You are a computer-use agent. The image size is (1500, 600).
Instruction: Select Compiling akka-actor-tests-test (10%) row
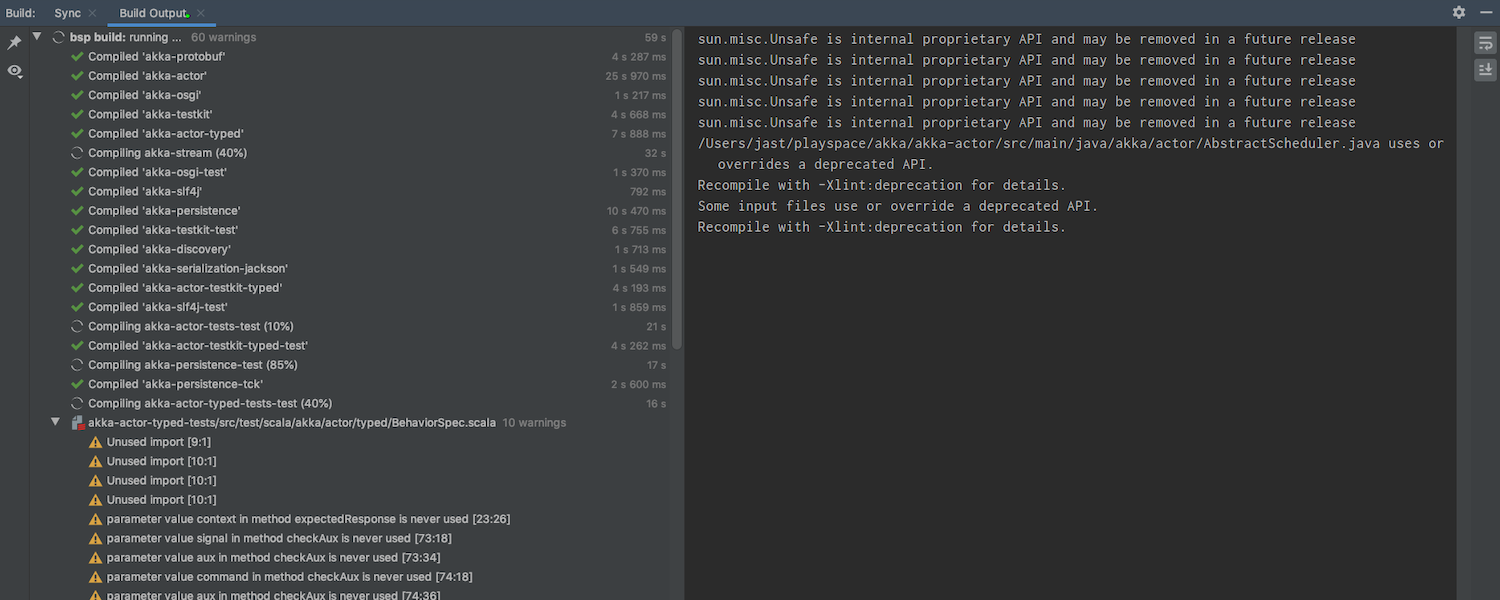(350, 326)
